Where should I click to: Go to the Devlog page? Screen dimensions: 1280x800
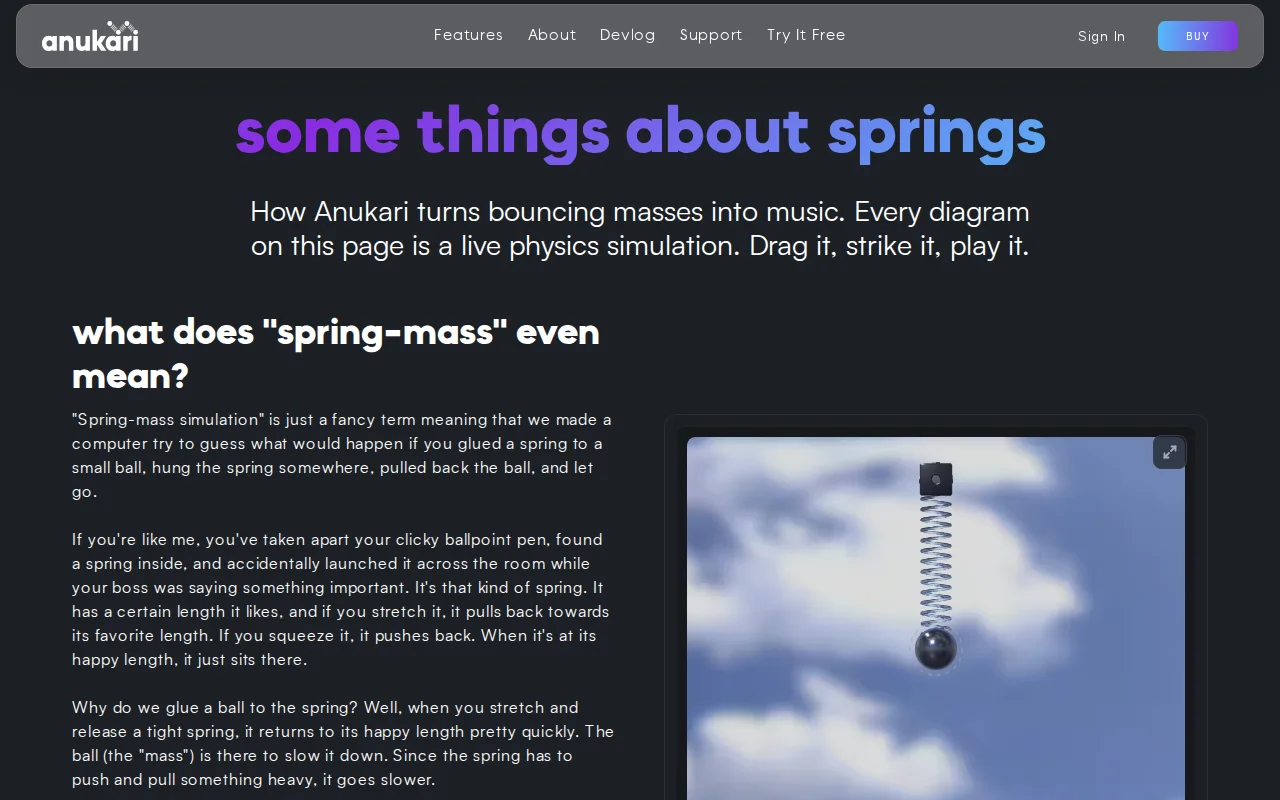627,35
